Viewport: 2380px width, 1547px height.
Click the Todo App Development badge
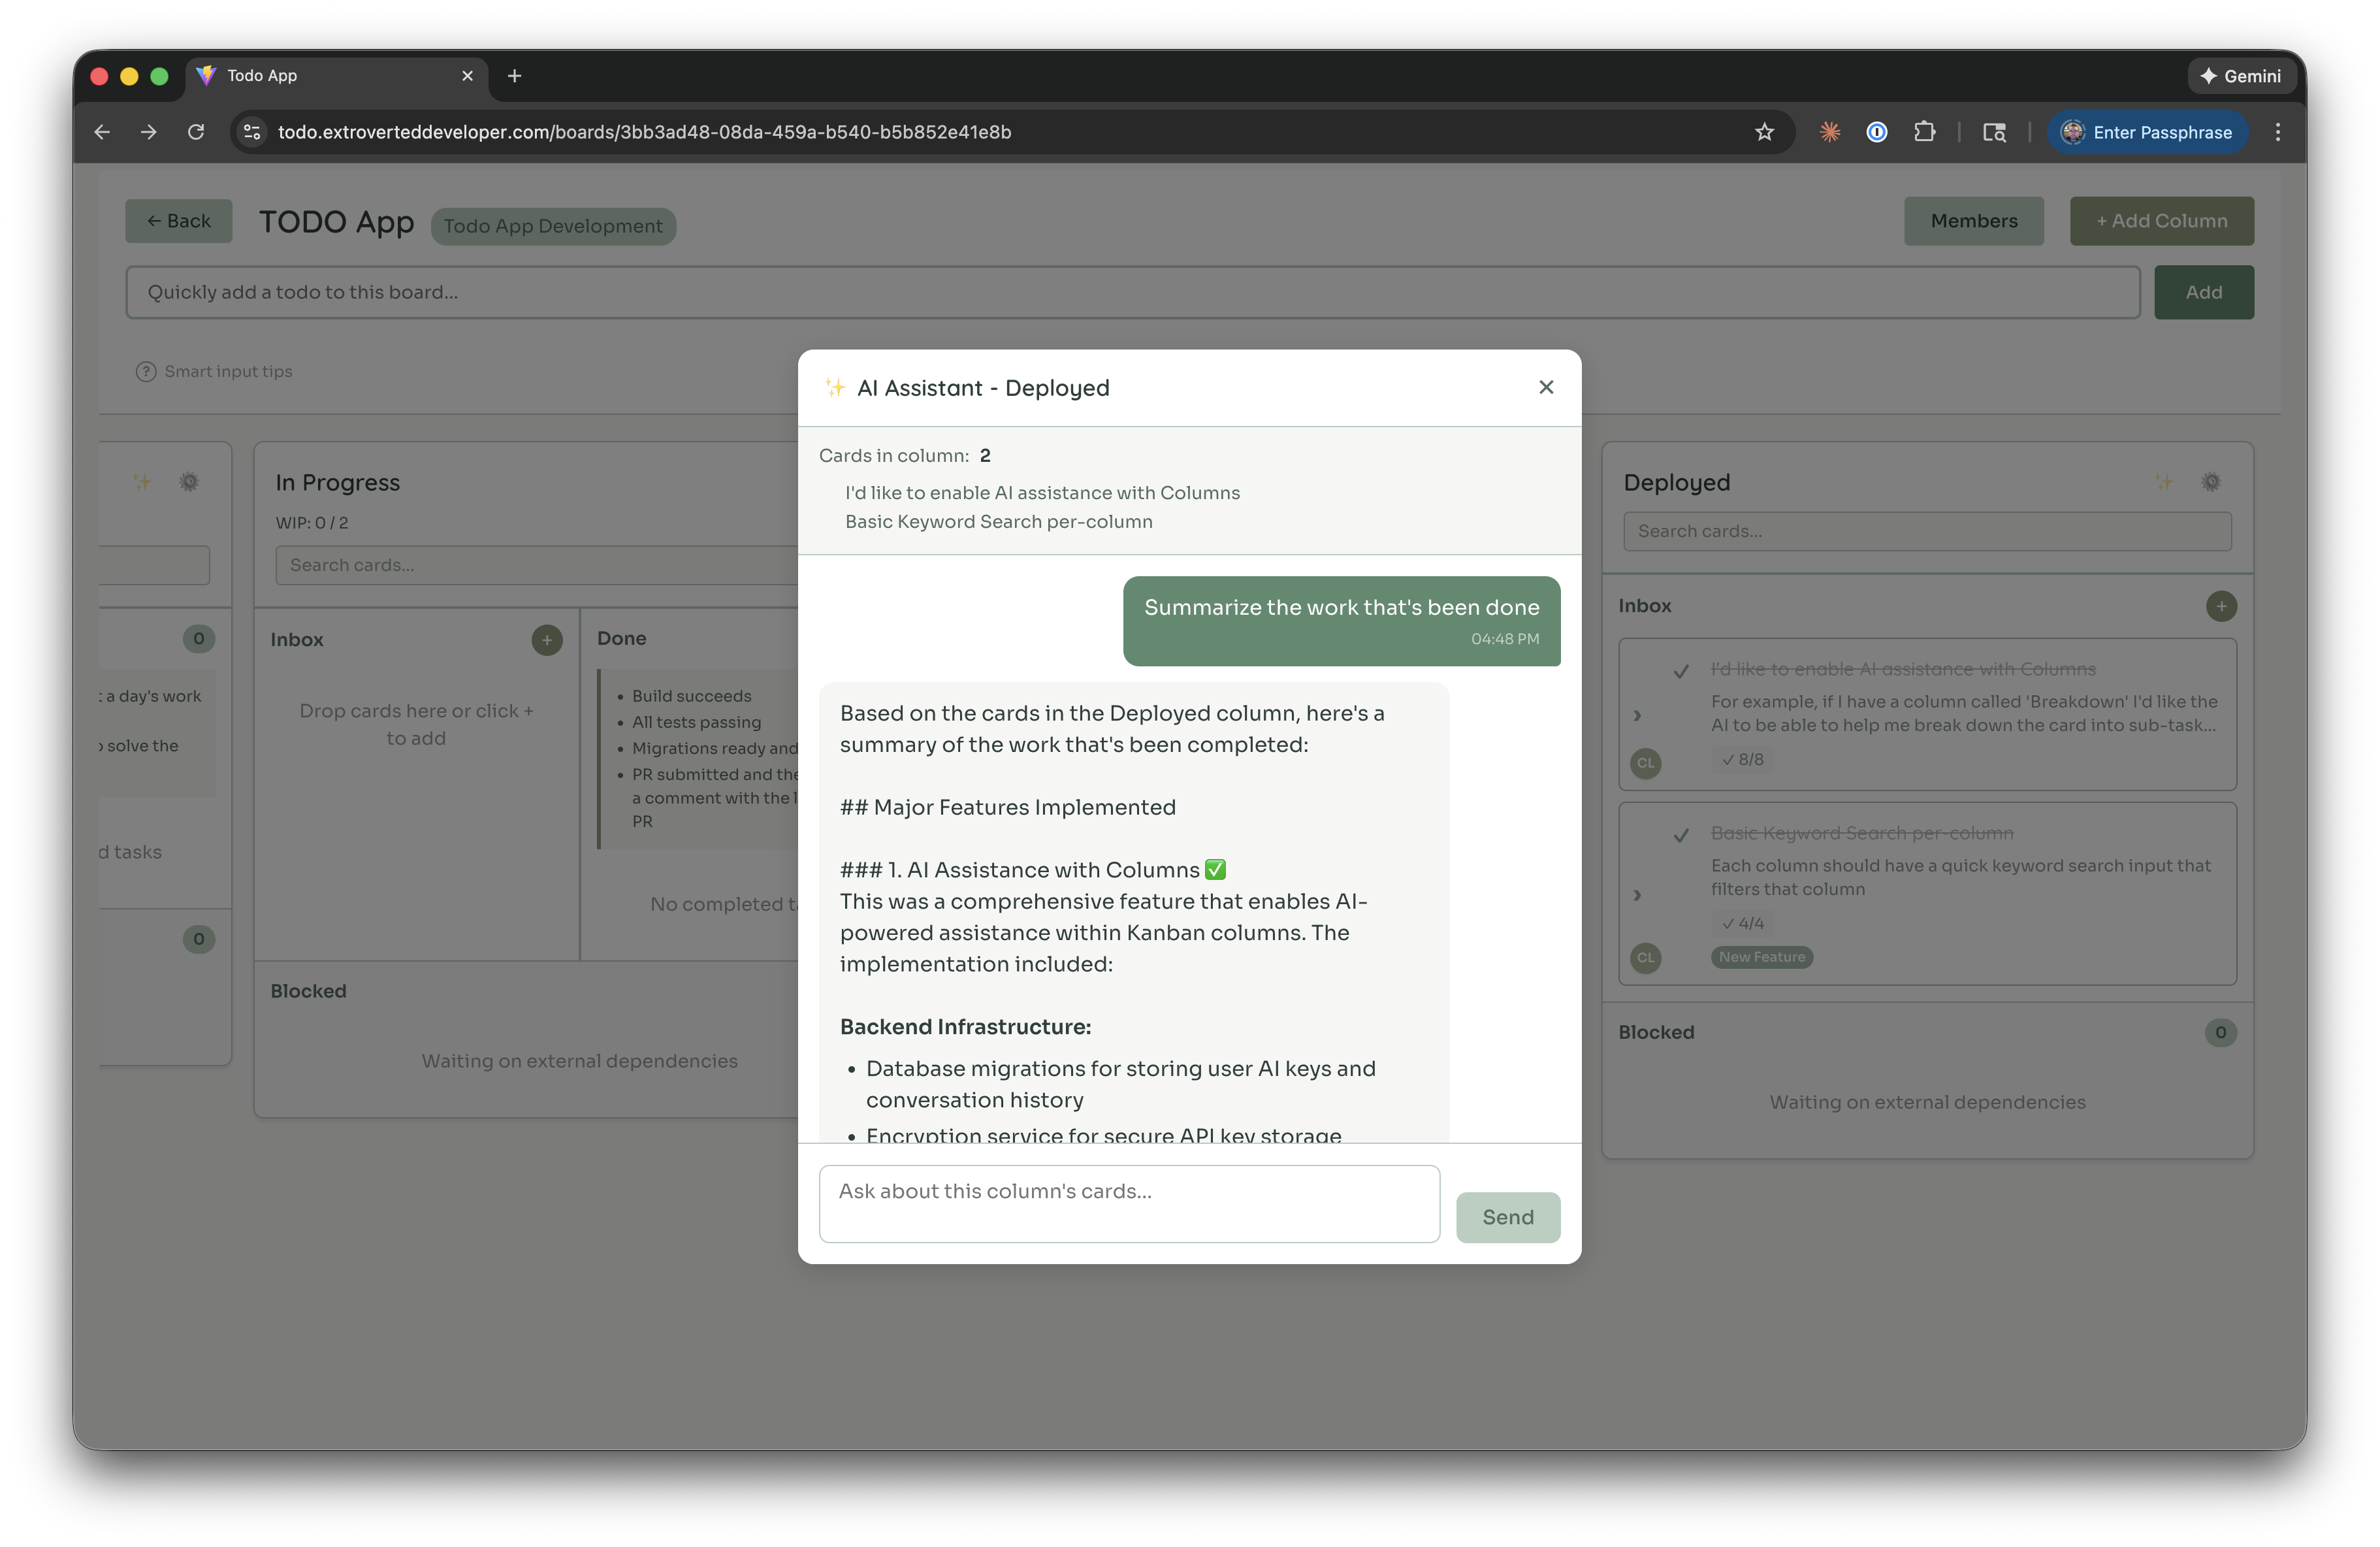coord(553,226)
